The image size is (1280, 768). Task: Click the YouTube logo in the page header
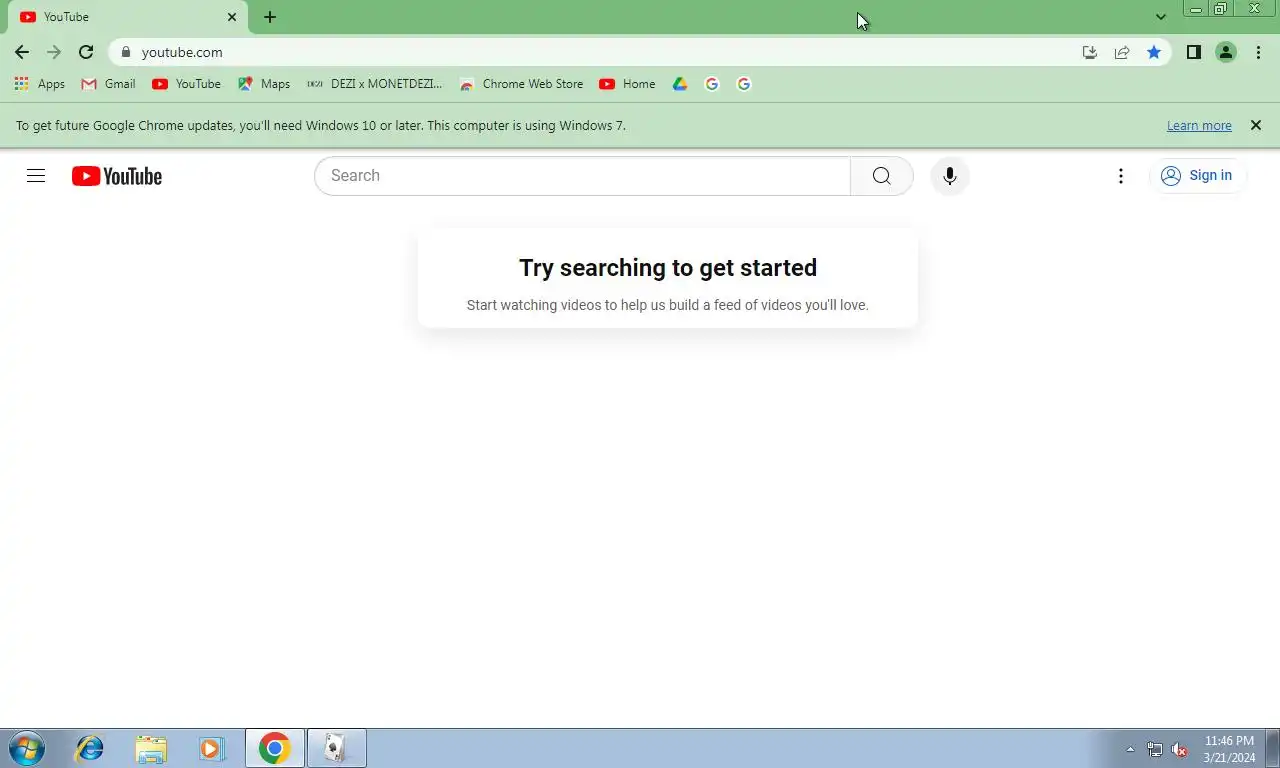click(x=117, y=176)
